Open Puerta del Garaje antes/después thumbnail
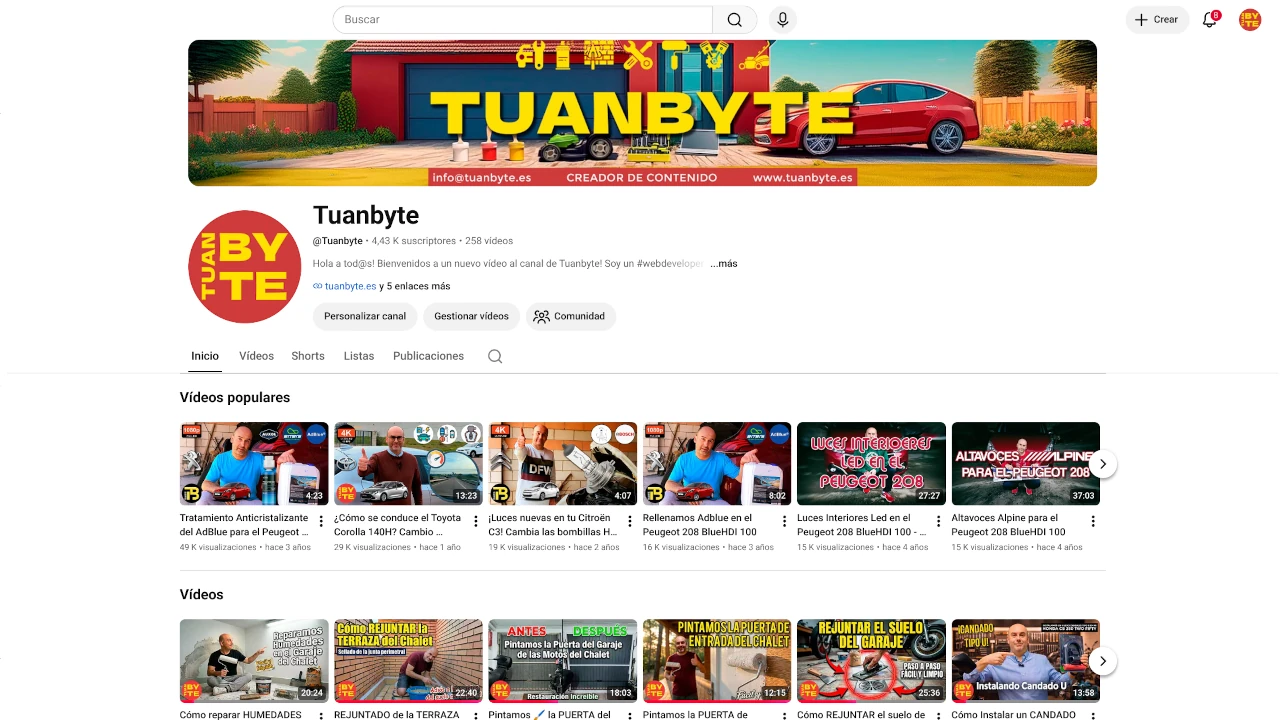This screenshot has height=720, width=1280. point(563,661)
